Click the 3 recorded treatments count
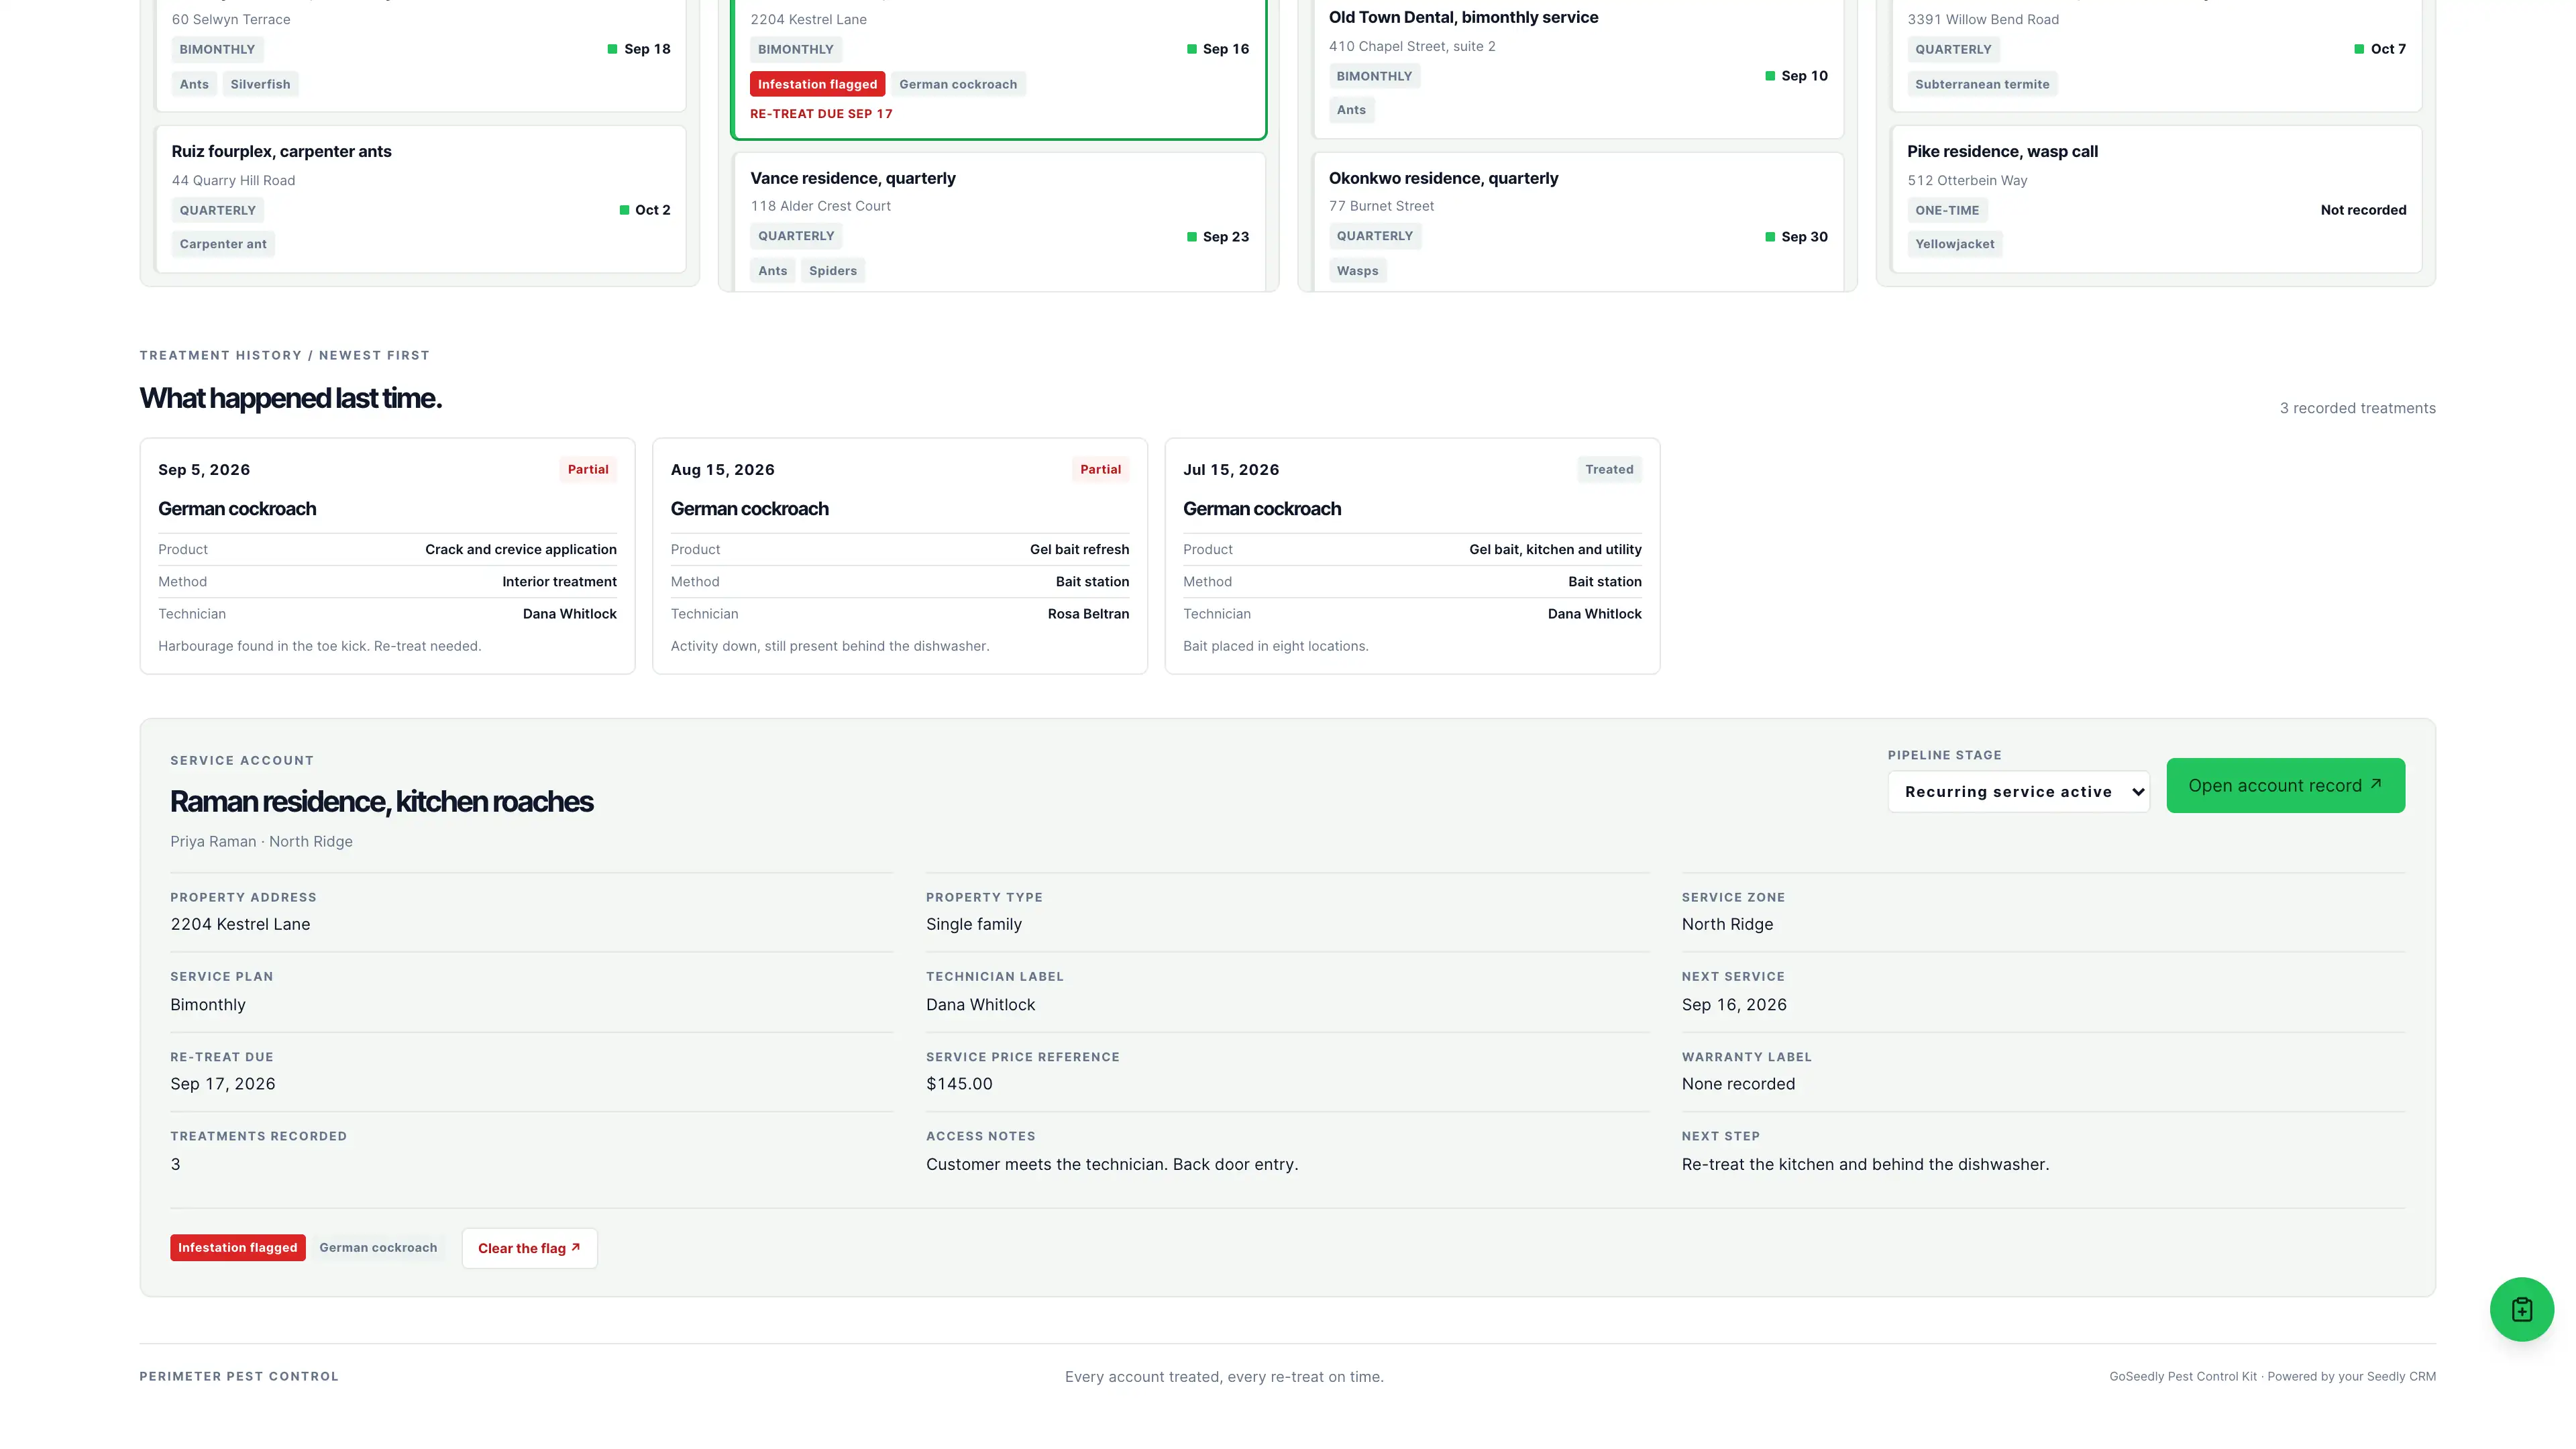 coord(2357,408)
